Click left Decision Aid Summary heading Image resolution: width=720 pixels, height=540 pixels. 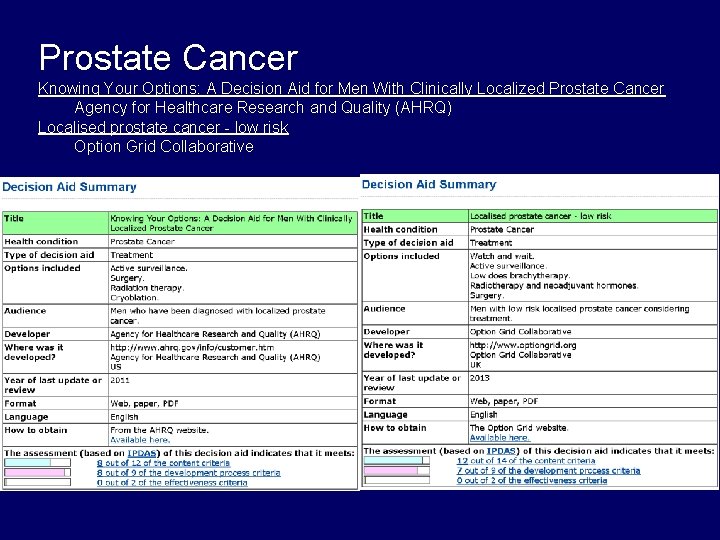click(69, 187)
